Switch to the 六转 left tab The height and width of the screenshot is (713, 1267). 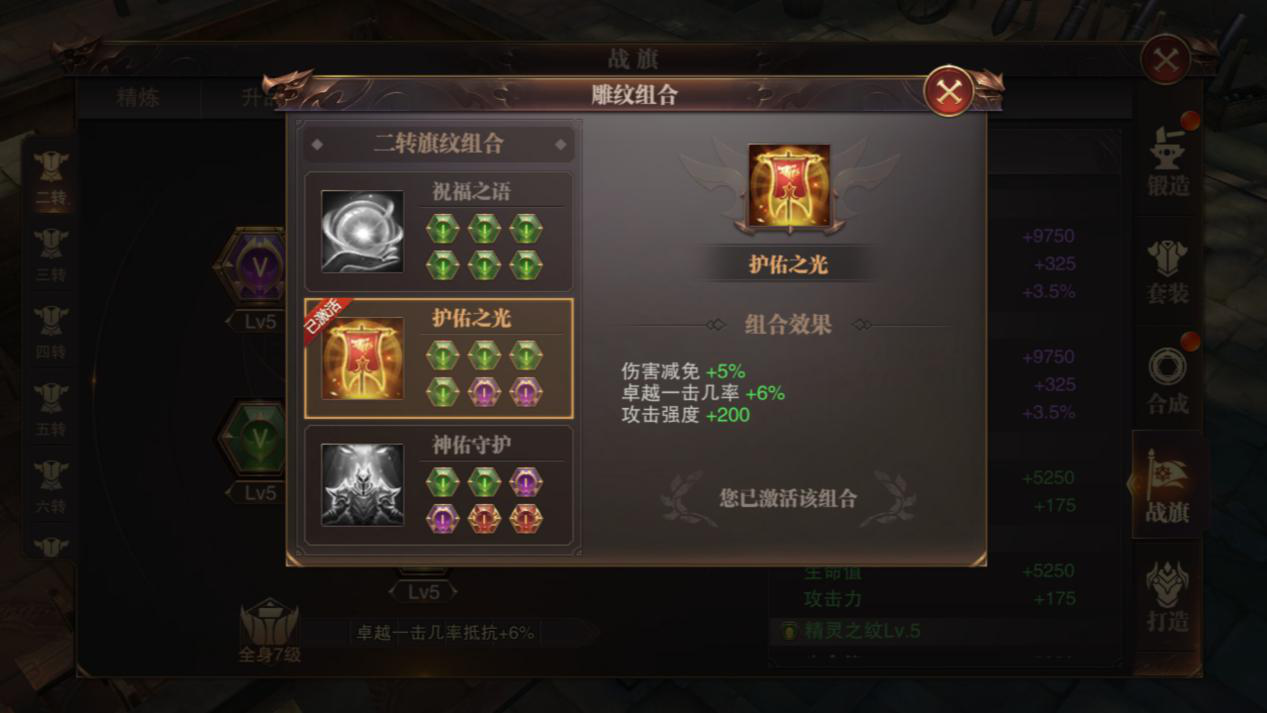click(x=50, y=487)
